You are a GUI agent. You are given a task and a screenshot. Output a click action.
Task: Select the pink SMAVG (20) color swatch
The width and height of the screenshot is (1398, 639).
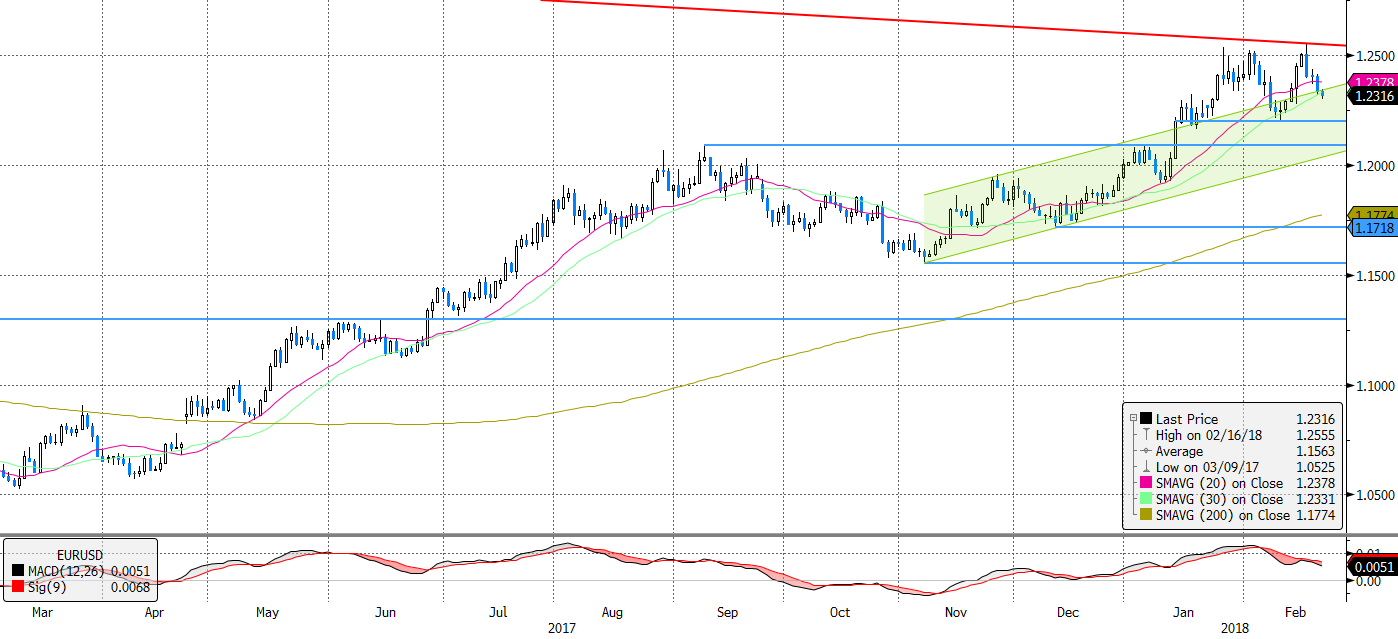click(1145, 483)
